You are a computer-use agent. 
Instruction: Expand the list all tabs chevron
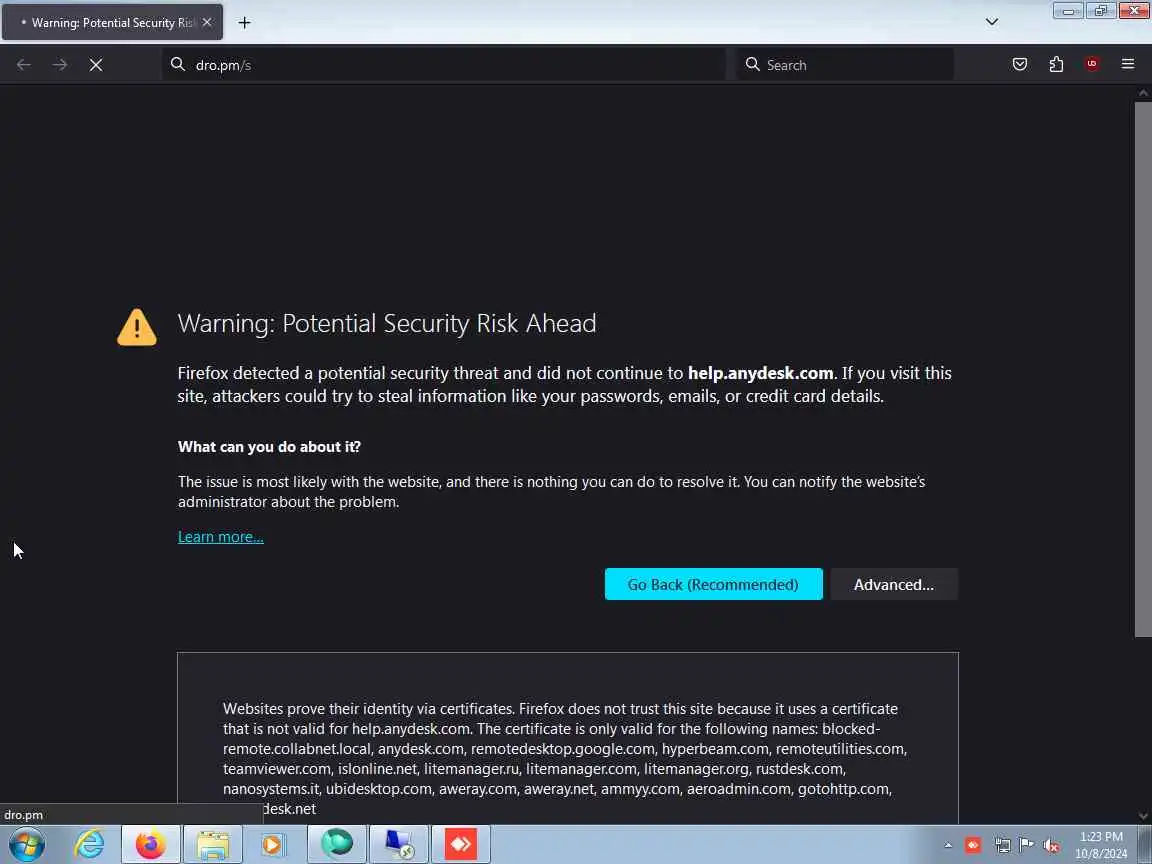[992, 22]
